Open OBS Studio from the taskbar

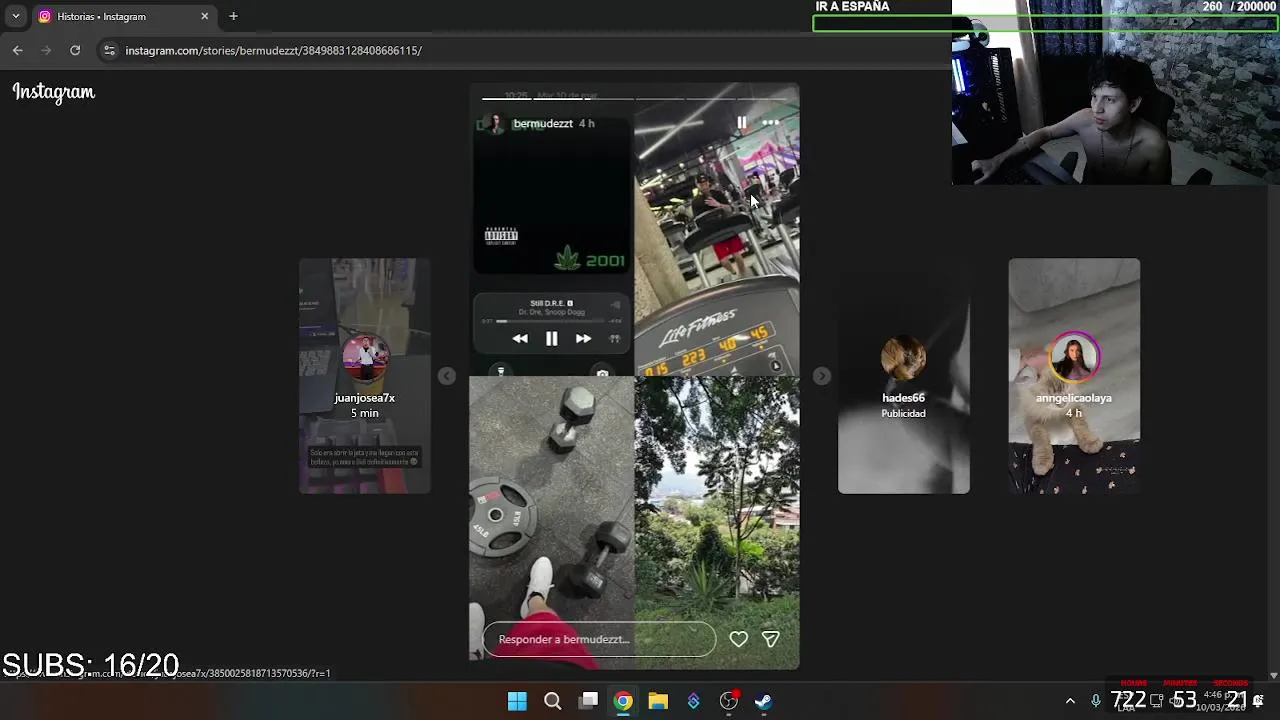[x=729, y=701]
